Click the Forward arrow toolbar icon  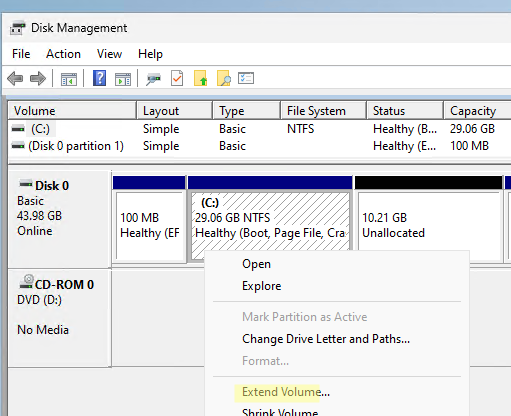38,79
